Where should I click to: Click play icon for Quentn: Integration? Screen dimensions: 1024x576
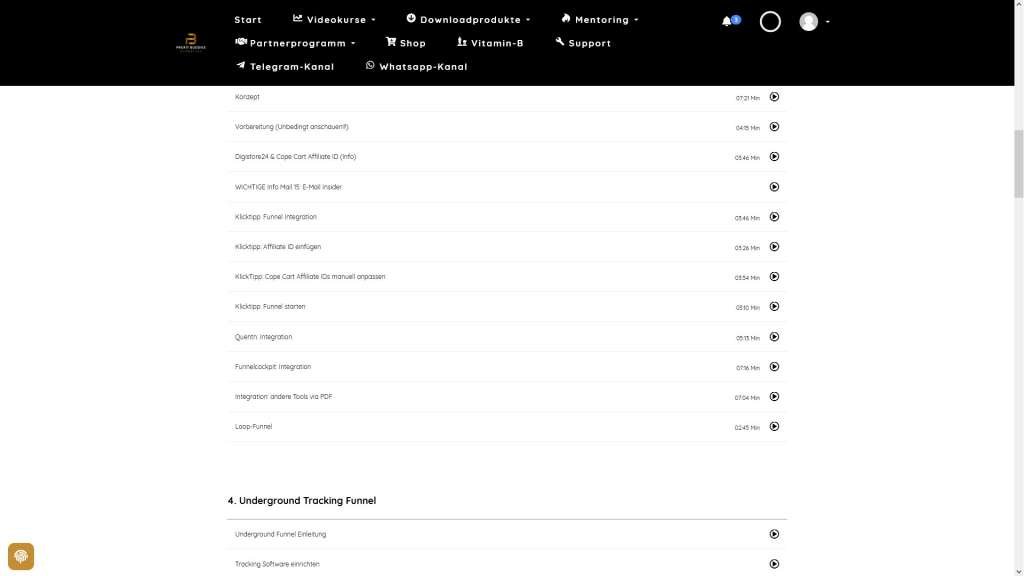774,337
